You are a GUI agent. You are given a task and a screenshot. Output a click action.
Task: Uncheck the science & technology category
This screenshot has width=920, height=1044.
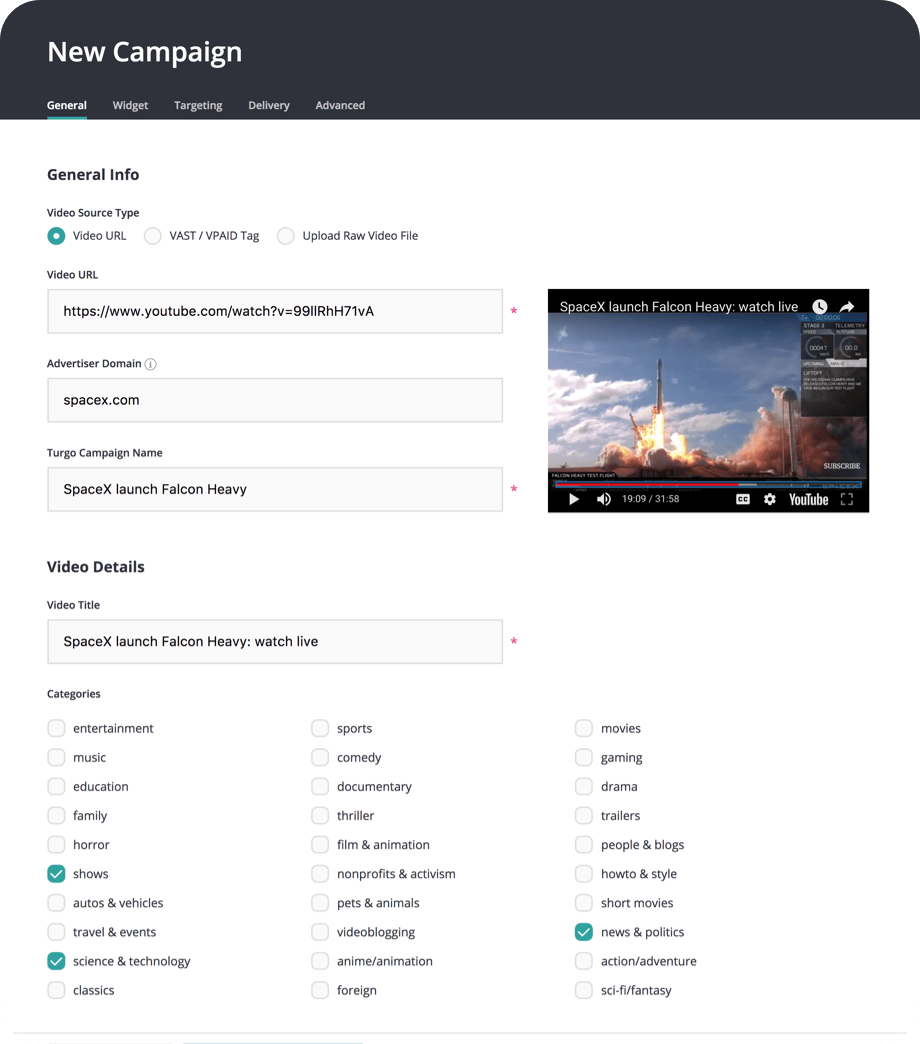[57, 961]
